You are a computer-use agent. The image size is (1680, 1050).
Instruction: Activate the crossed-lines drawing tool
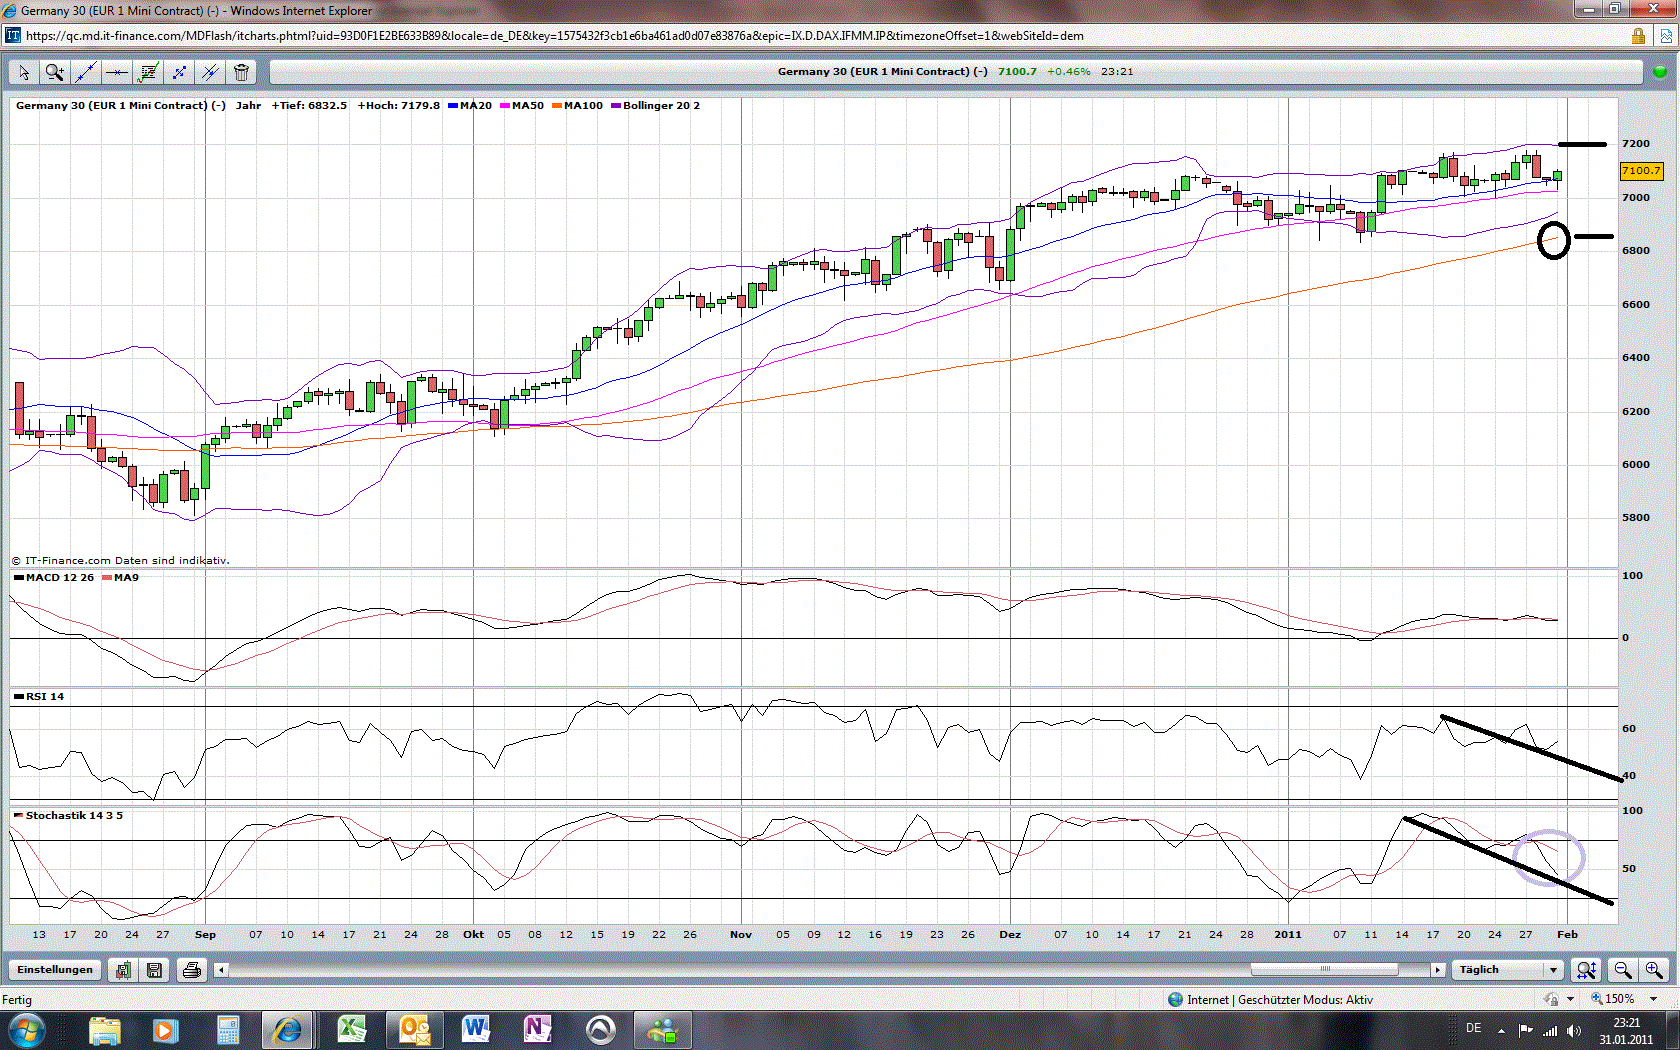210,72
